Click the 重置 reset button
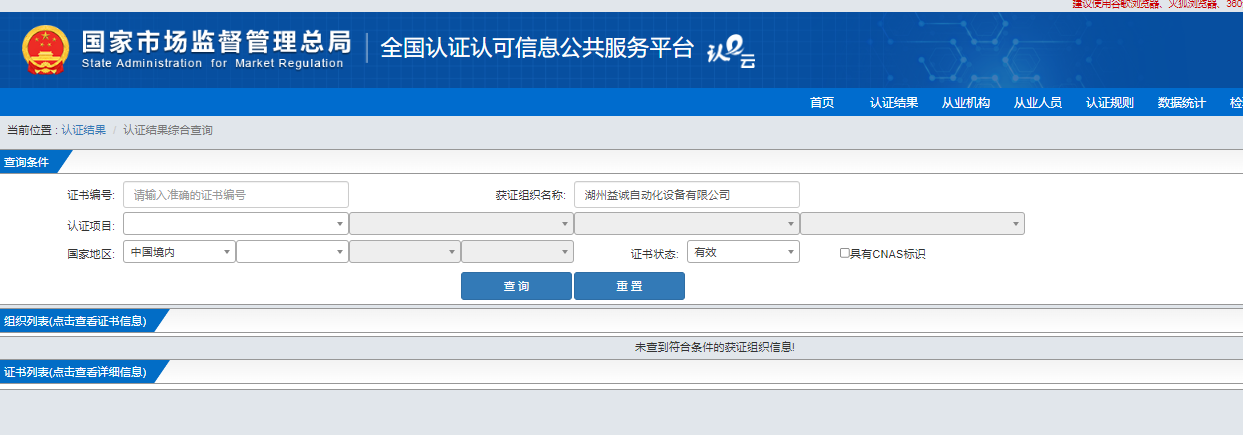 (x=629, y=286)
